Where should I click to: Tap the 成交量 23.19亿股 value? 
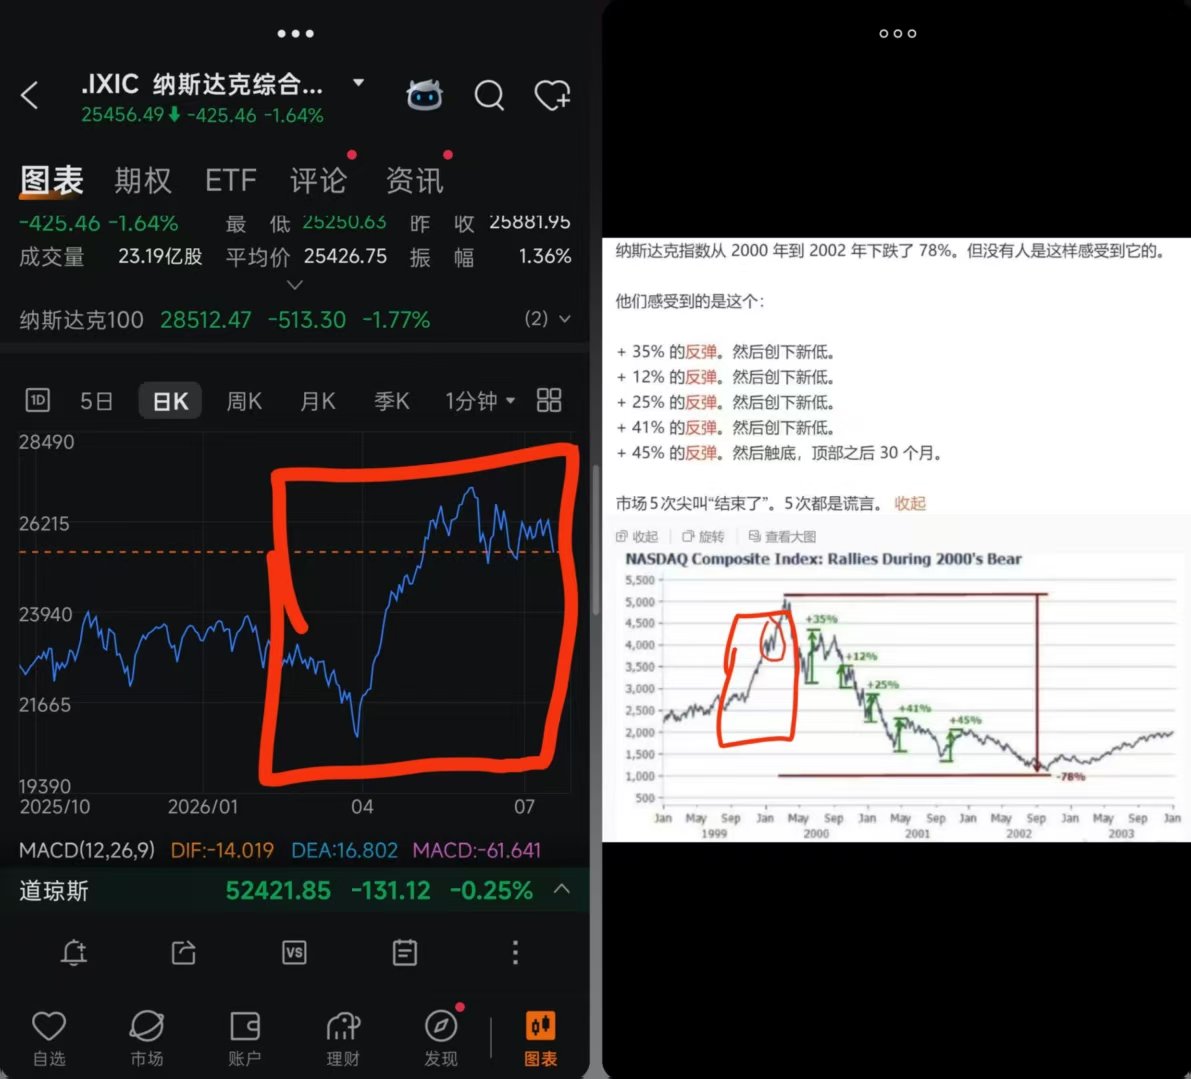point(160,257)
